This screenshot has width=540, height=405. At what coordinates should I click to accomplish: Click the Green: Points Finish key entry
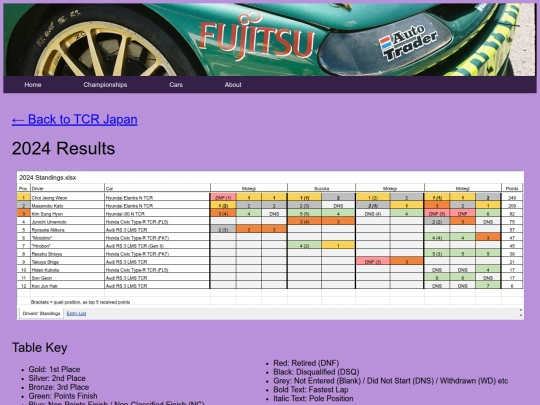63,396
